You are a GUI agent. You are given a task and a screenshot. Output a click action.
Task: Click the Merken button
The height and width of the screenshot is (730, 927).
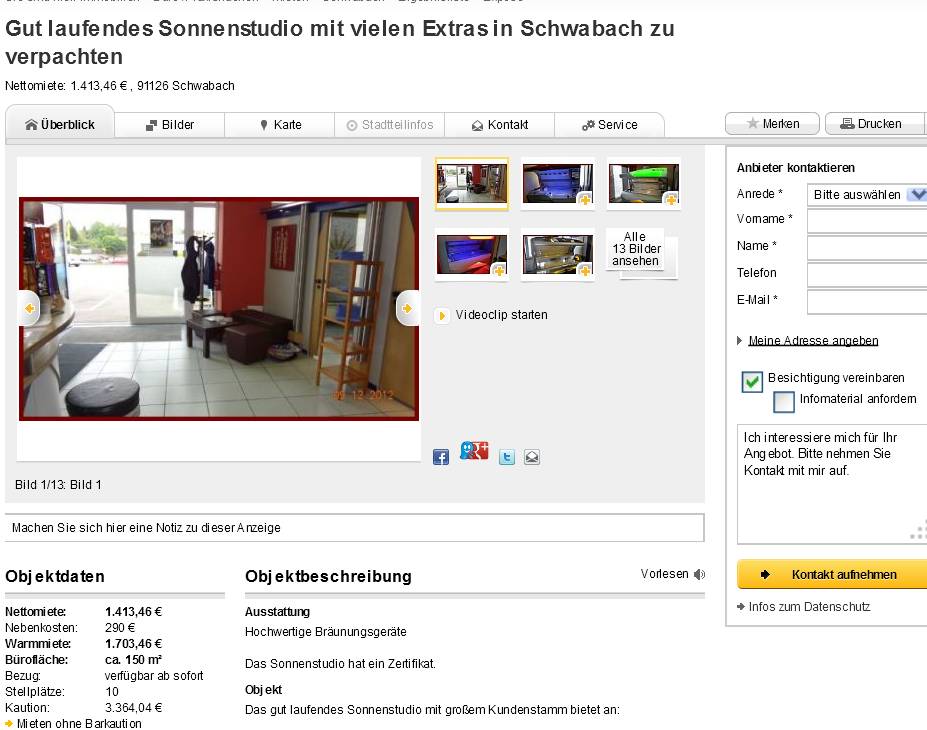(x=772, y=124)
